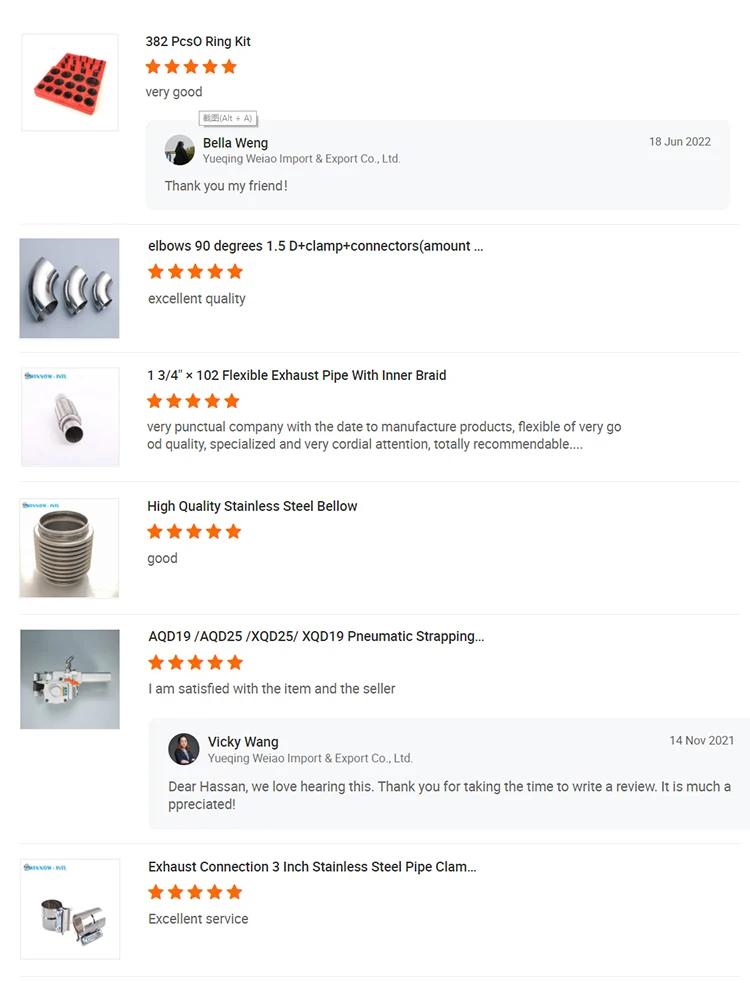
Task: Open the stainless steel bellow image
Action: tap(69, 548)
